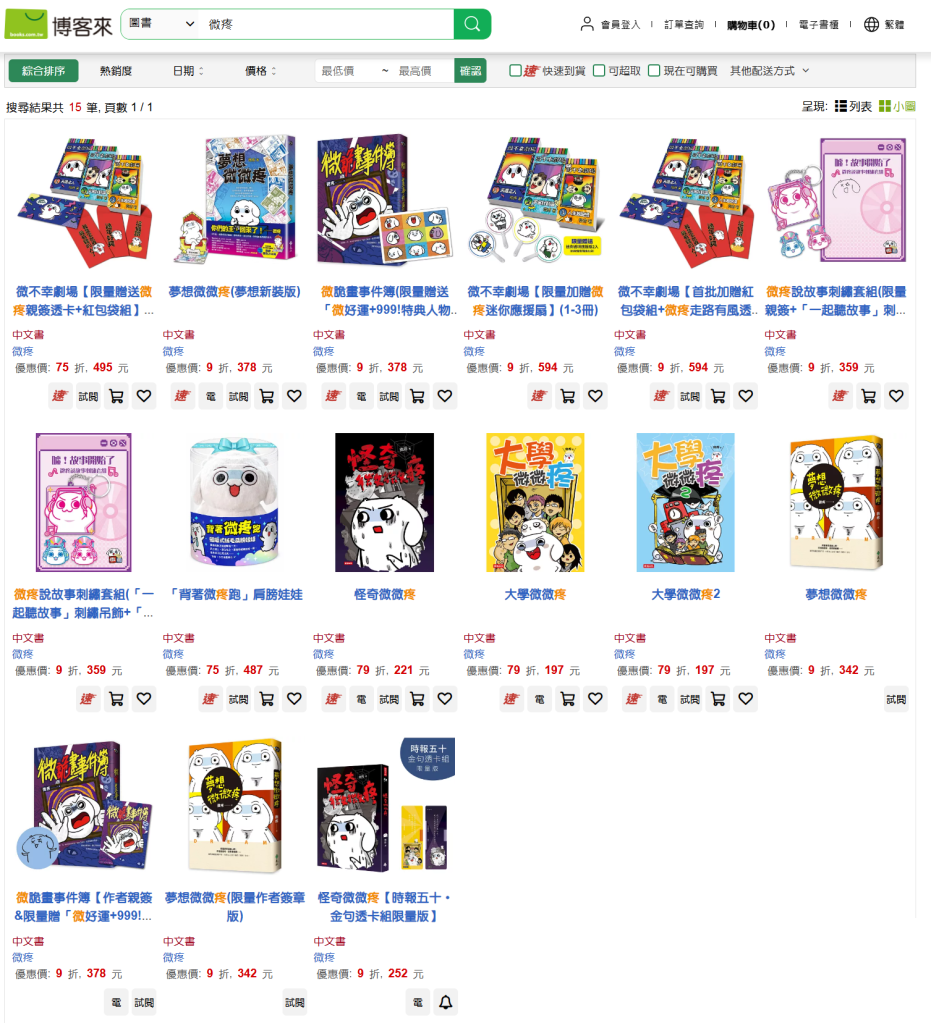The image size is (931, 1023).
Task: Open 會員登入 login link
Action: (x=611, y=25)
